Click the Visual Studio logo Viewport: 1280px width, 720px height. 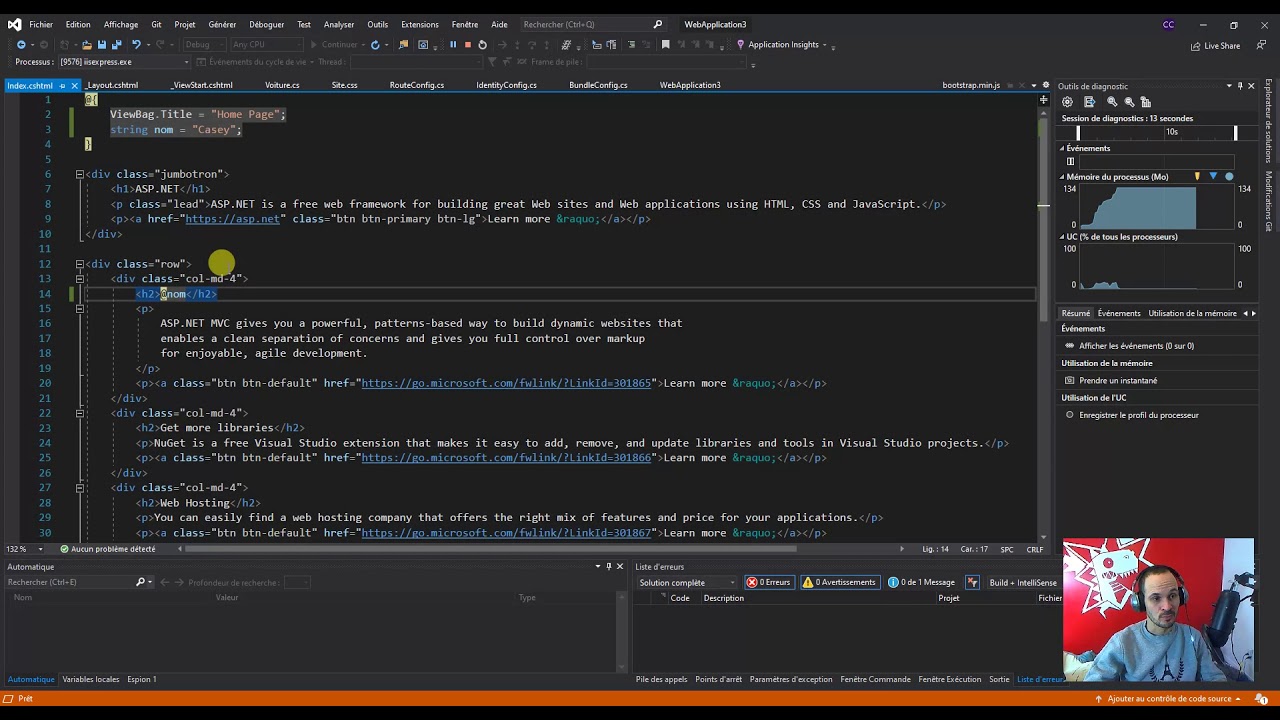14,24
